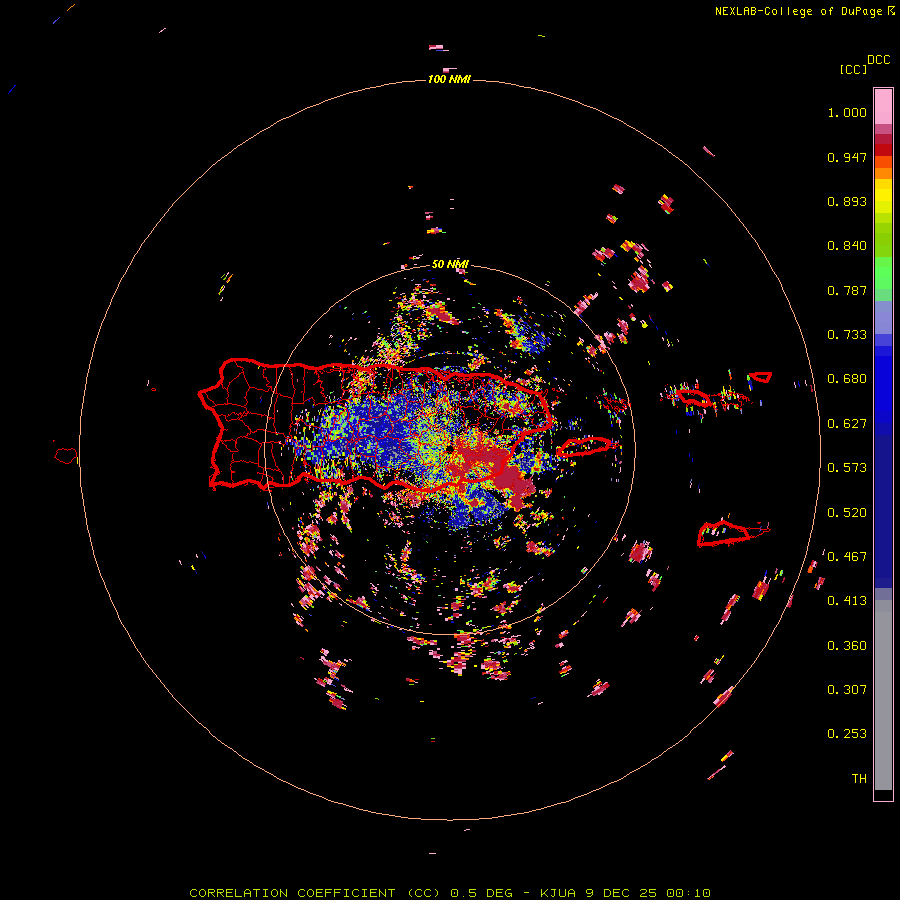This screenshot has width=900, height=900.
Task: Click the small Mona Island outline at far left
Action: (x=66, y=456)
